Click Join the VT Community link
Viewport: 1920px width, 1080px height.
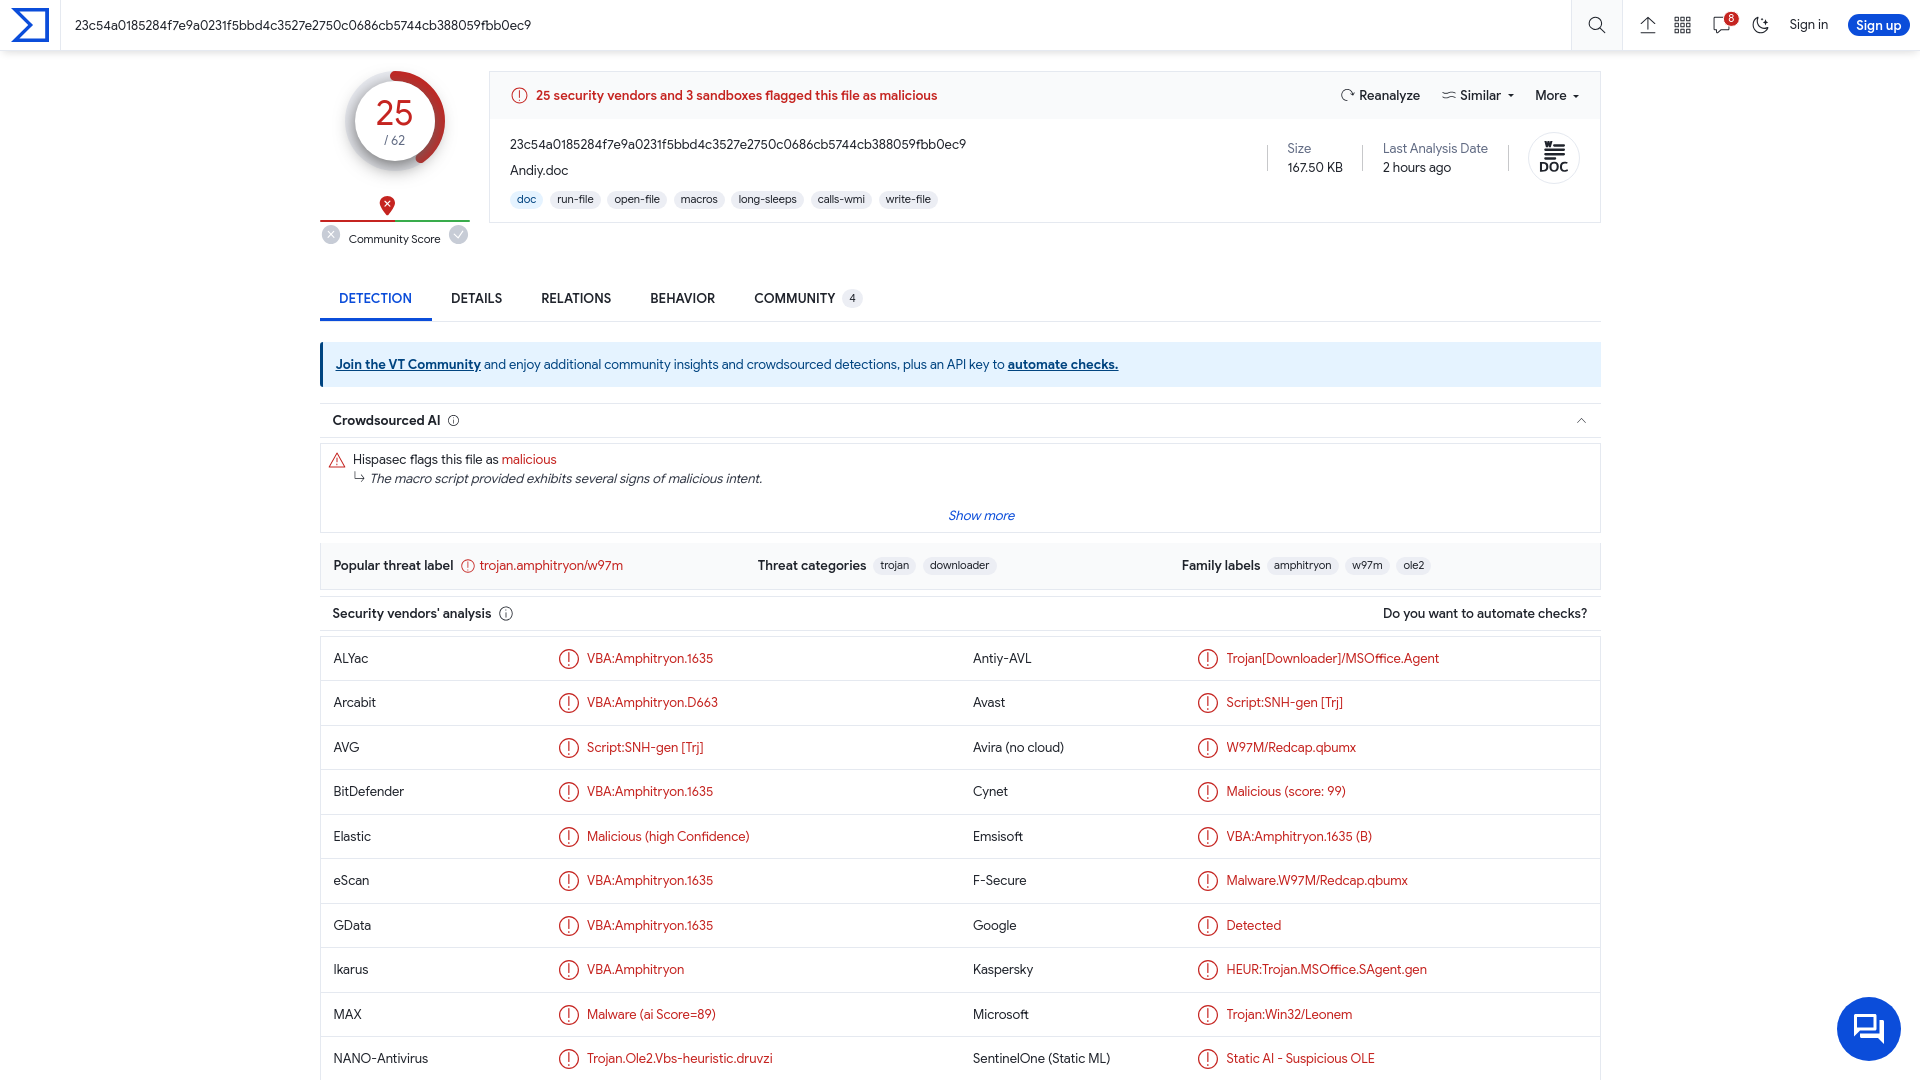coord(408,365)
